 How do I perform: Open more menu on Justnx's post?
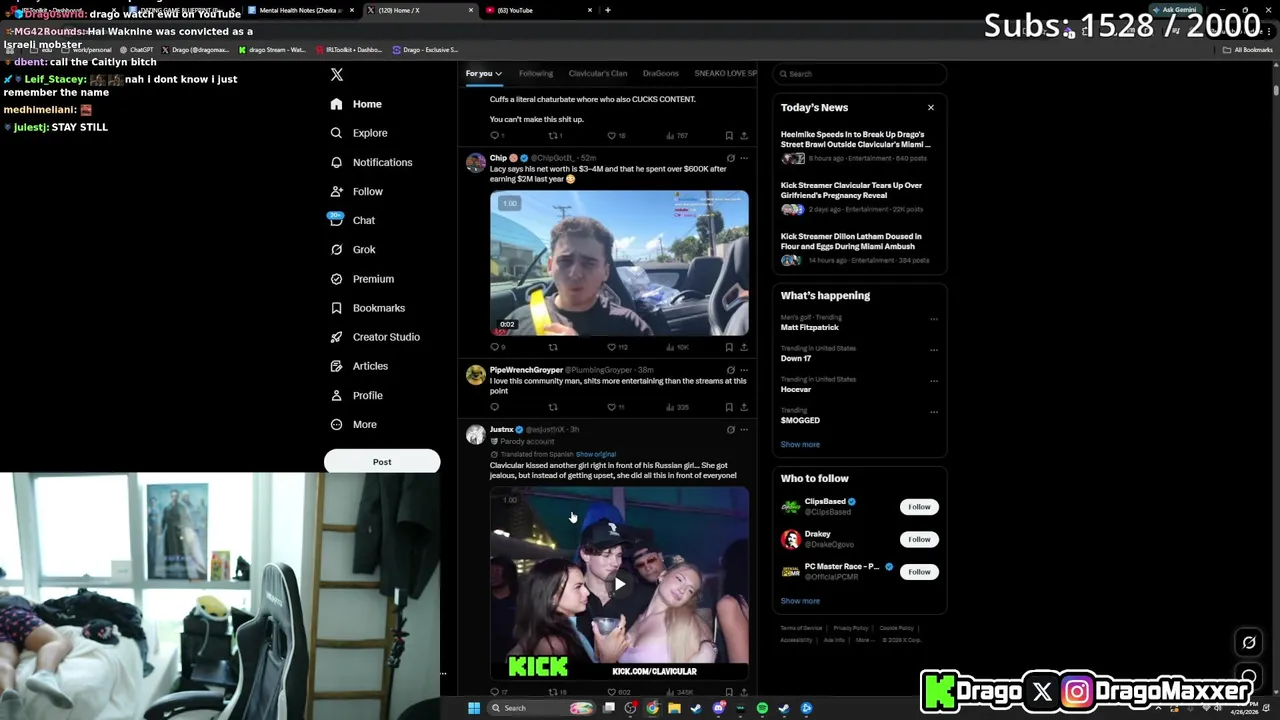pyautogui.click(x=744, y=430)
